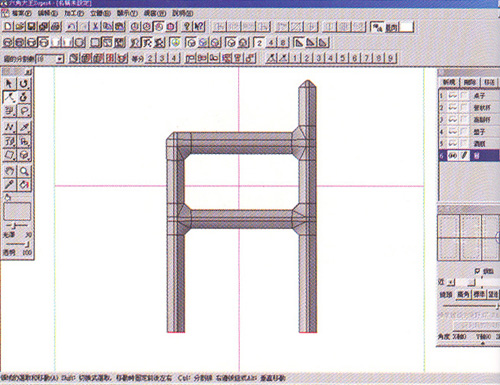500x385 pixels.
Task: Select the rotate tool in toolbox
Action: 24,83
